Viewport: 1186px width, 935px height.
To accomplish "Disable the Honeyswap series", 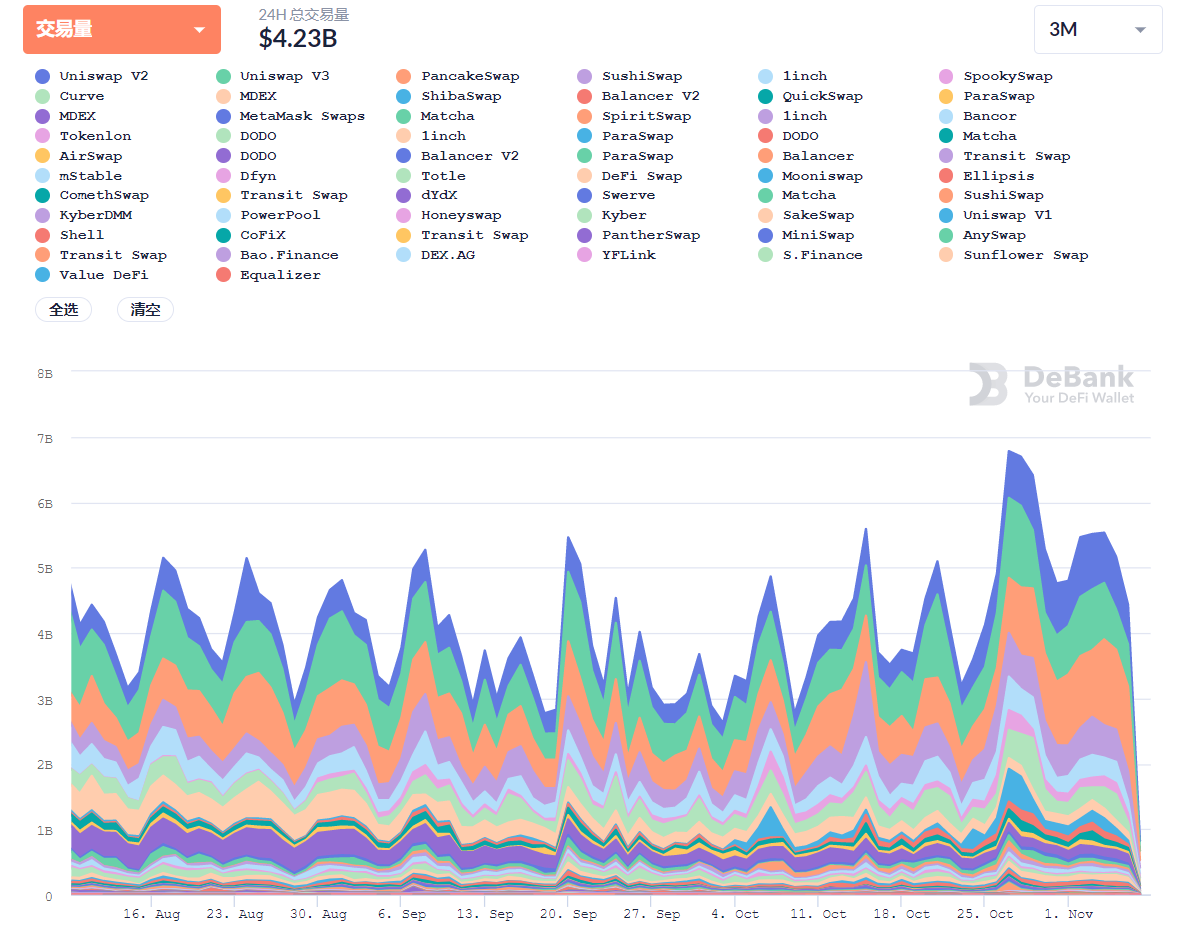I will (x=449, y=215).
